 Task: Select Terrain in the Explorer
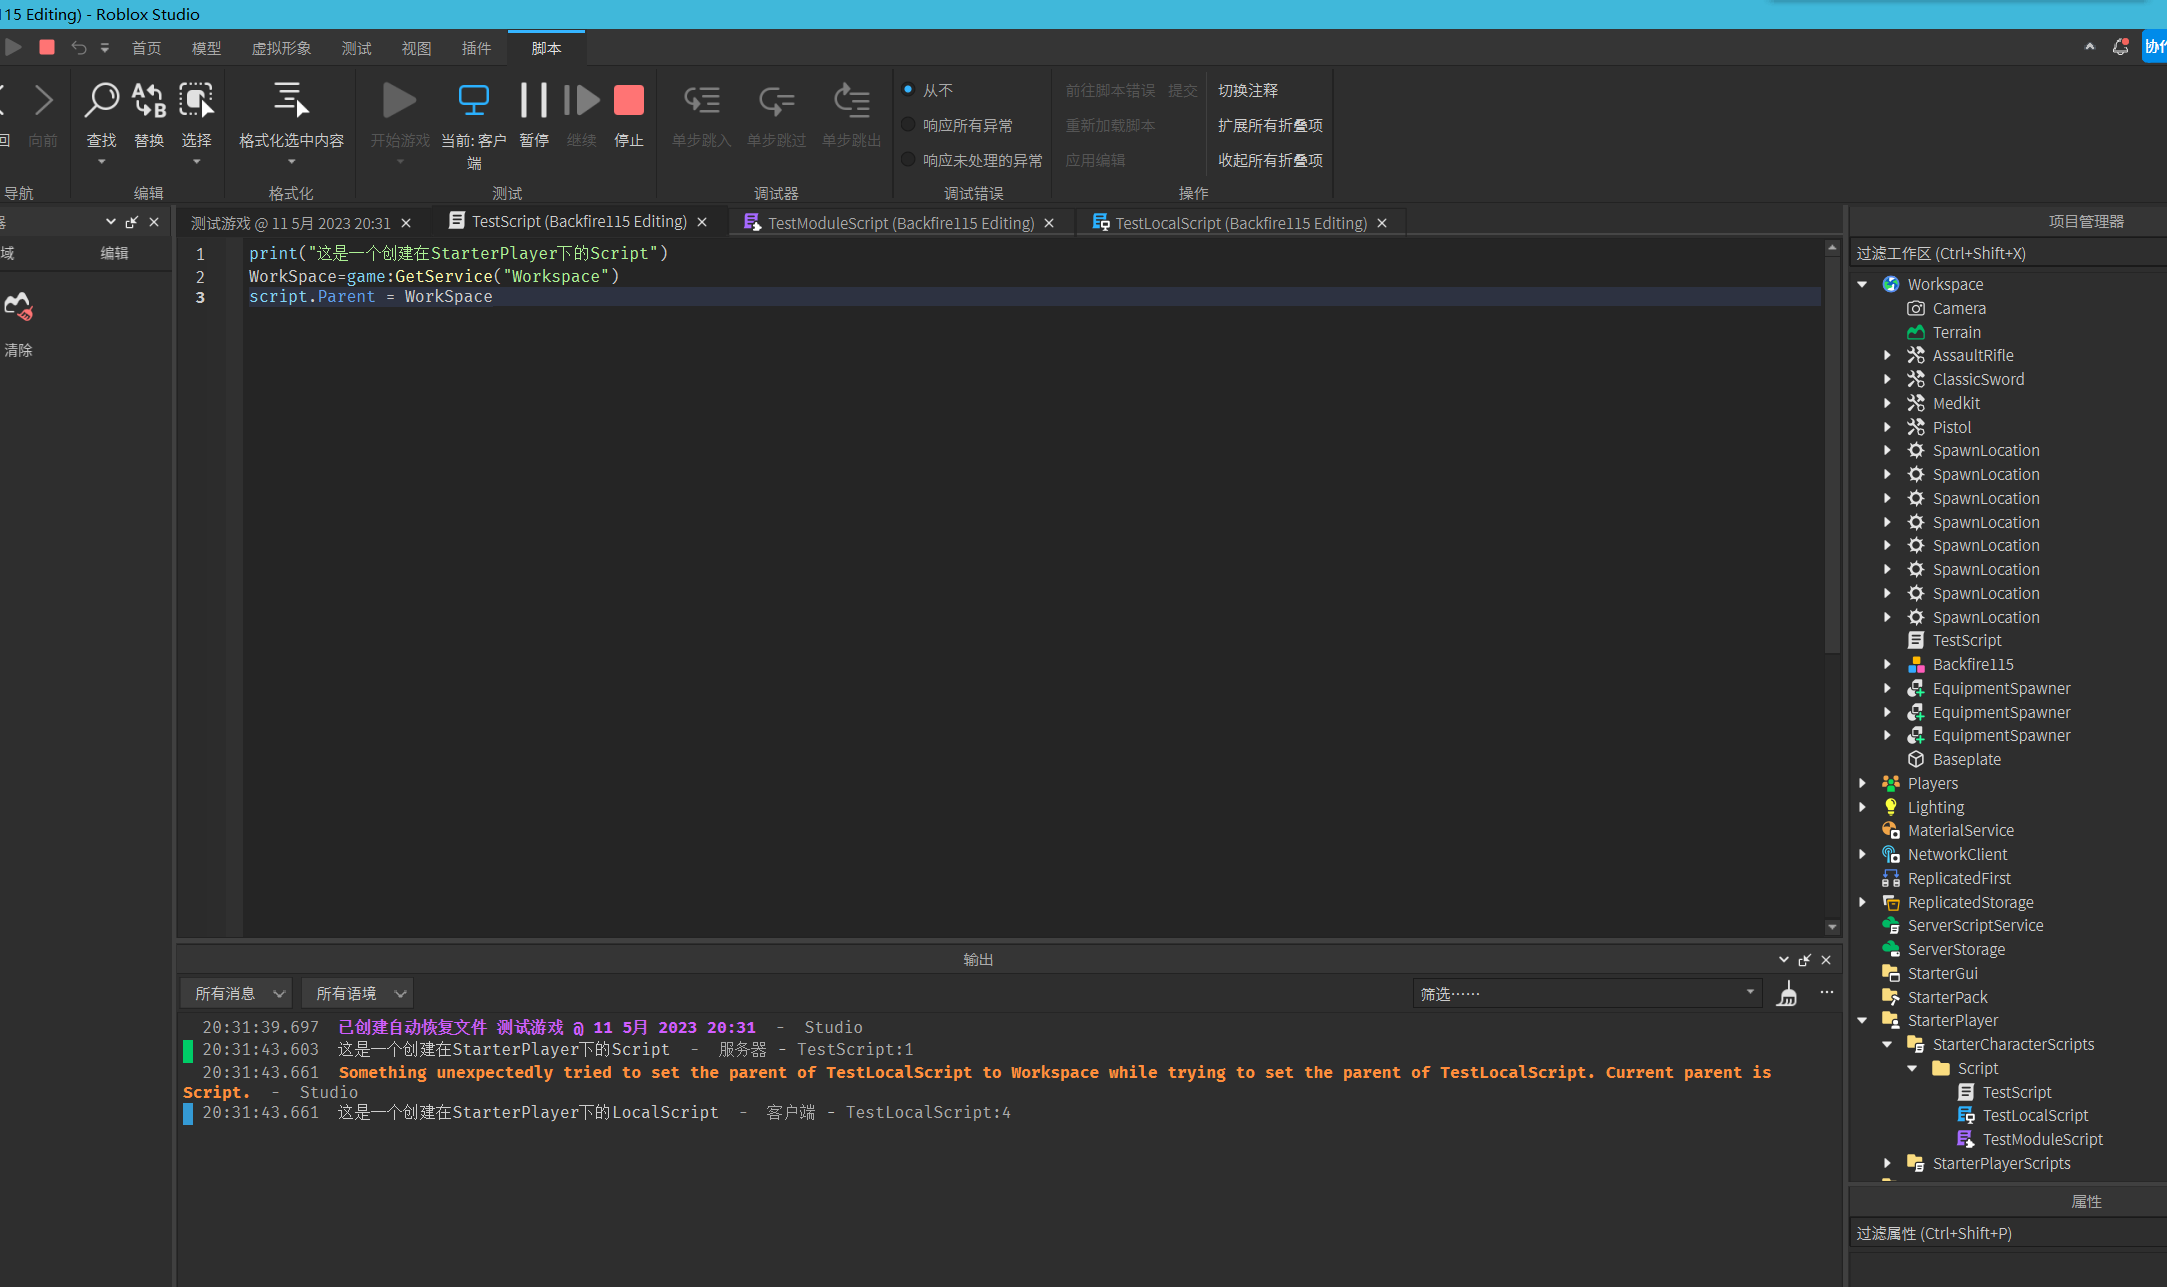tap(1956, 333)
